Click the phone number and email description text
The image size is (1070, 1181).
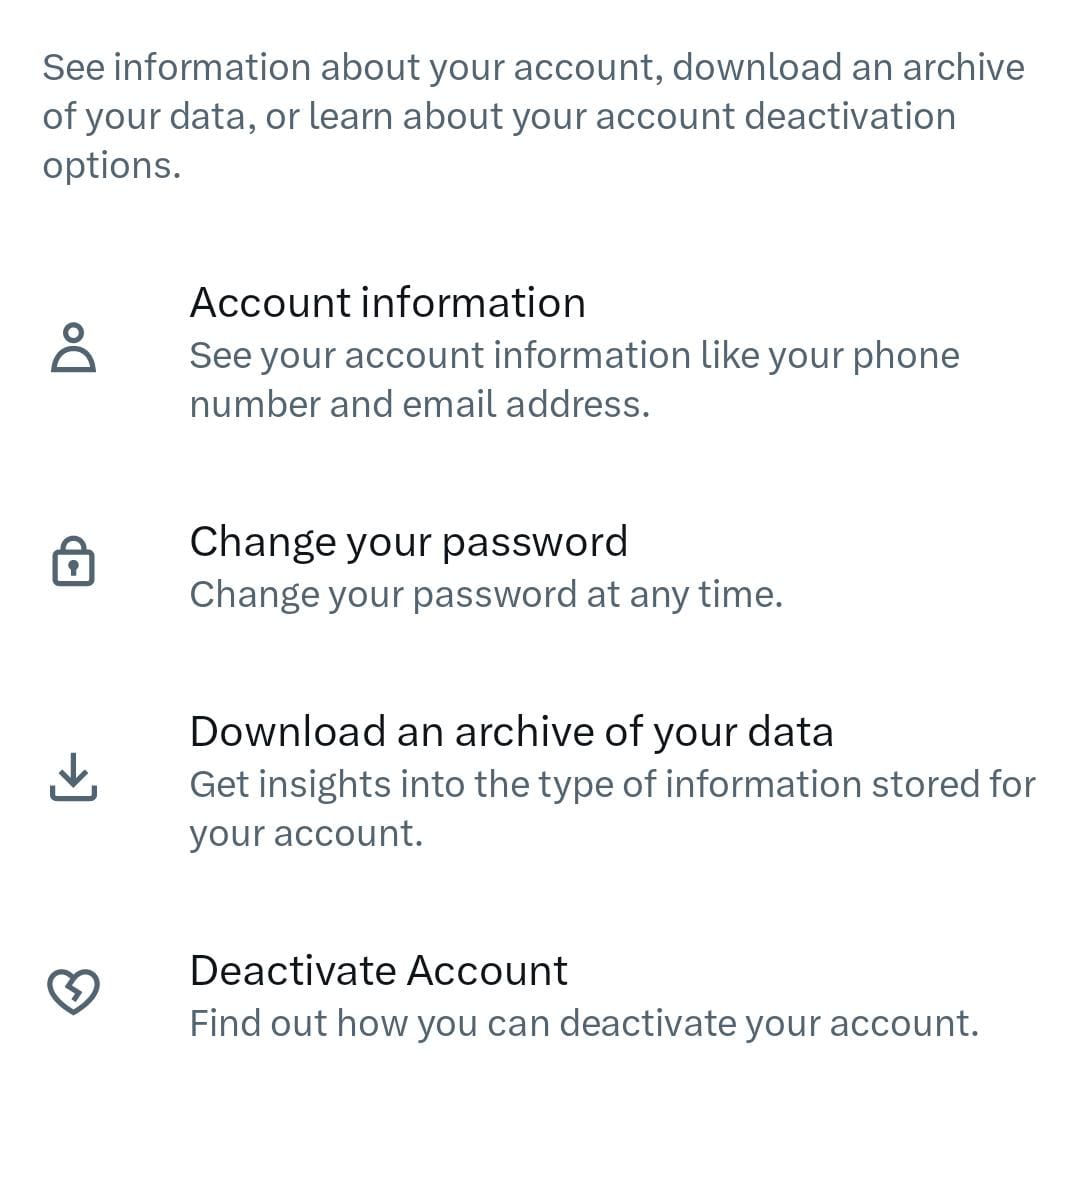pos(573,378)
